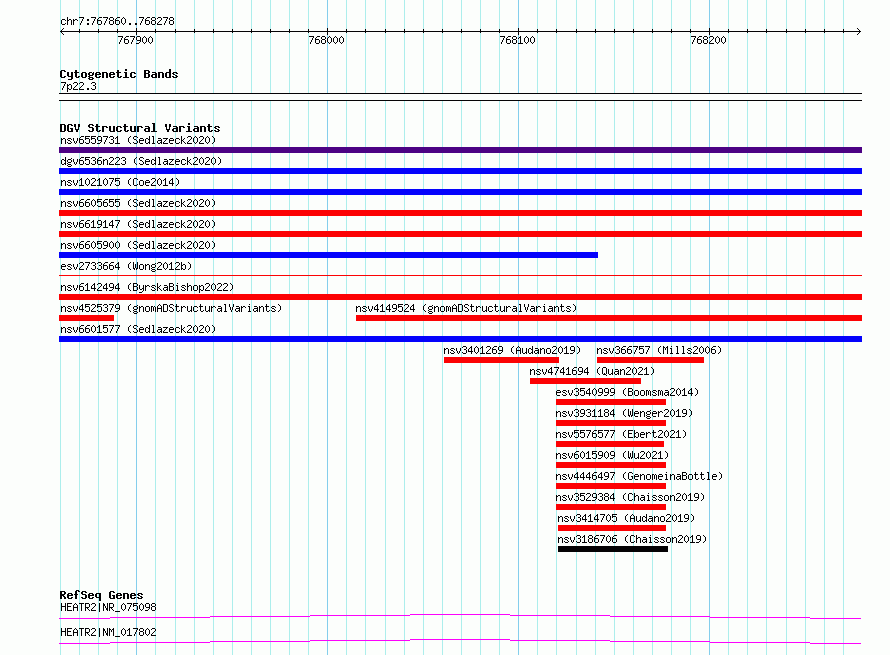Image resolution: width=890 pixels, height=655 pixels.
Task: Open the nsv1021075 (Coe2014) variant label
Action: click(120, 182)
